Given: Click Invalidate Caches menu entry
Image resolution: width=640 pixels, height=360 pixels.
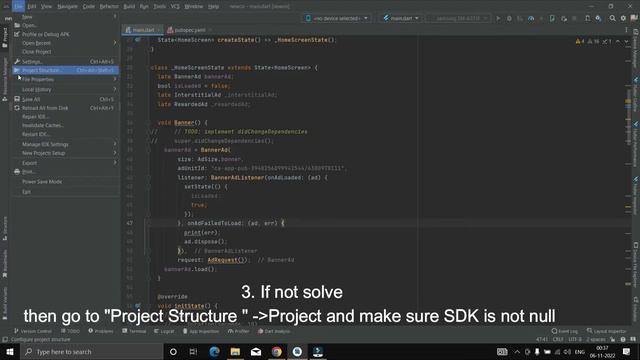Looking at the screenshot, I should click(x=66, y=125).
